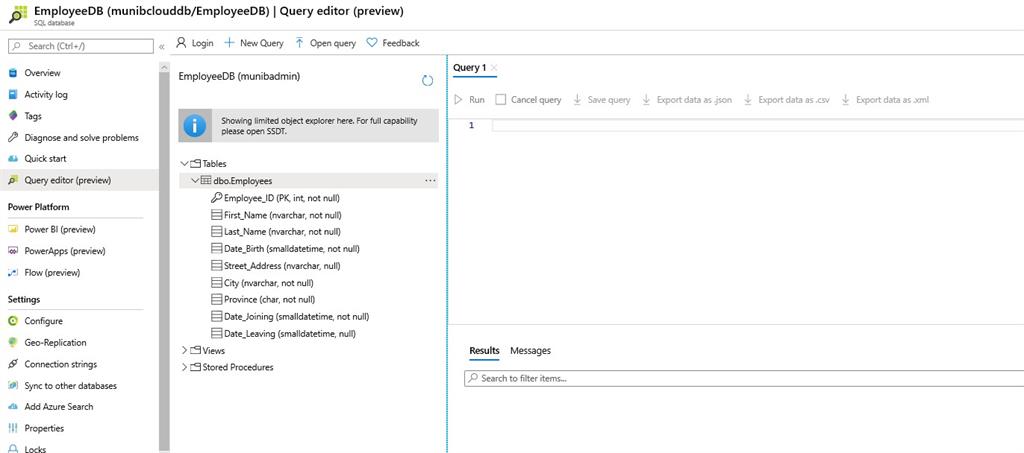Expand the Stored Procedures folder

184,367
